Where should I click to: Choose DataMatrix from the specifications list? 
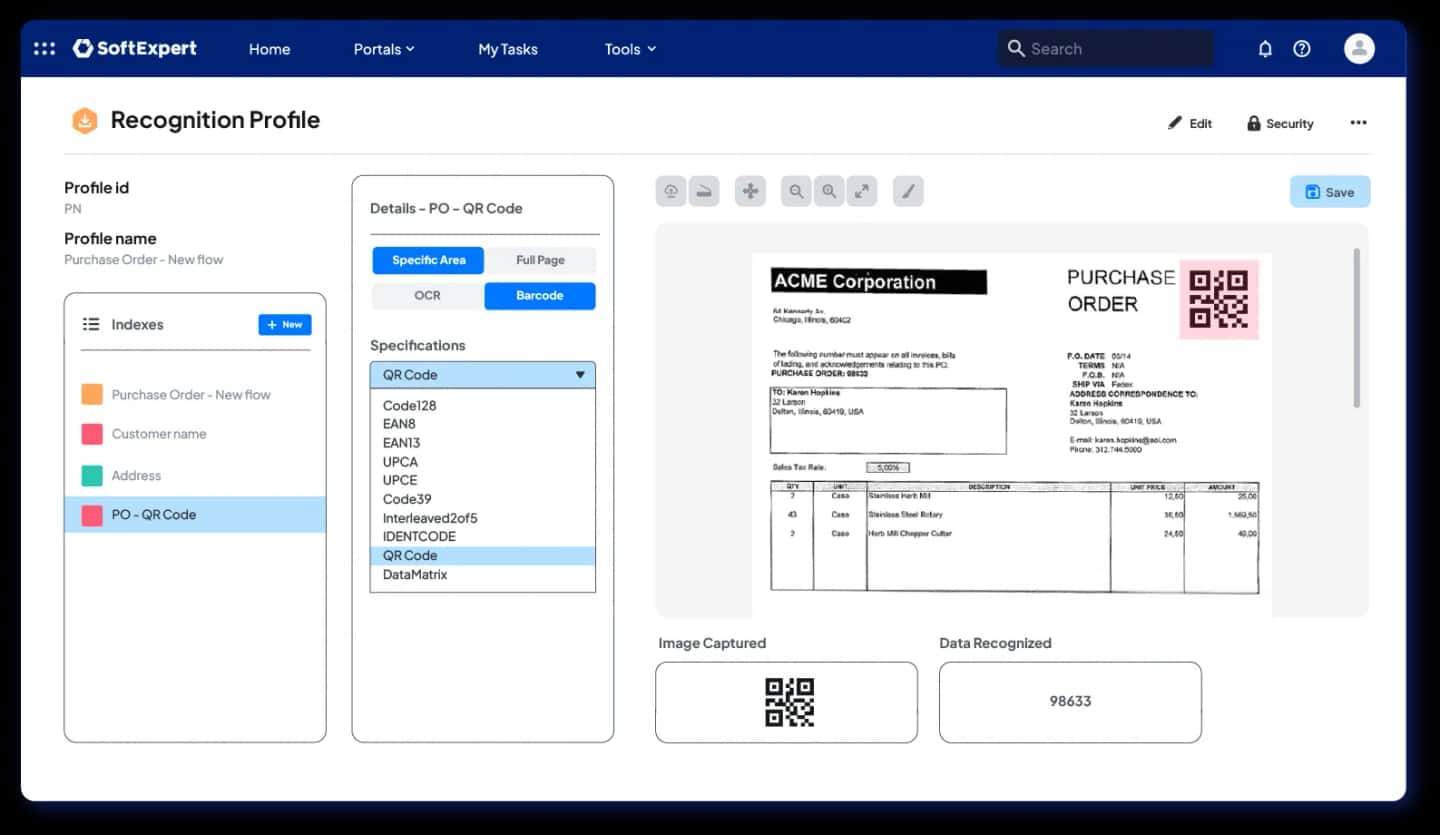[415, 575]
